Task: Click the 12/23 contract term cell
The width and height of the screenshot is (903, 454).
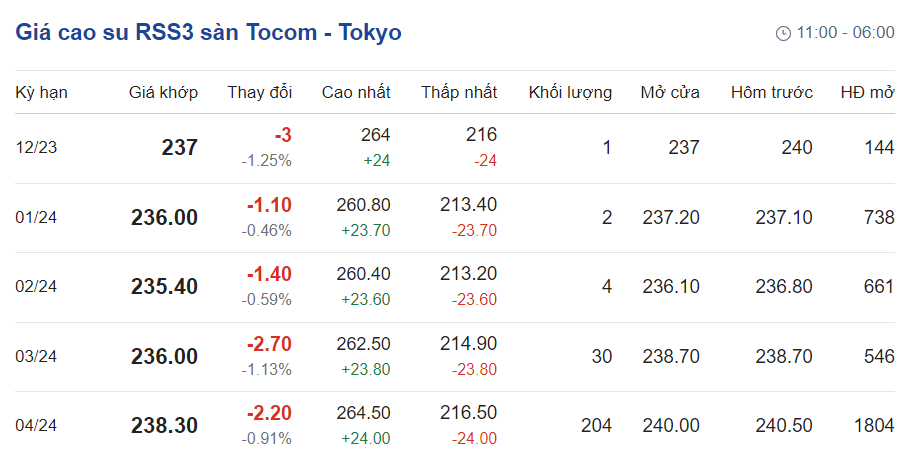Action: pos(36,148)
